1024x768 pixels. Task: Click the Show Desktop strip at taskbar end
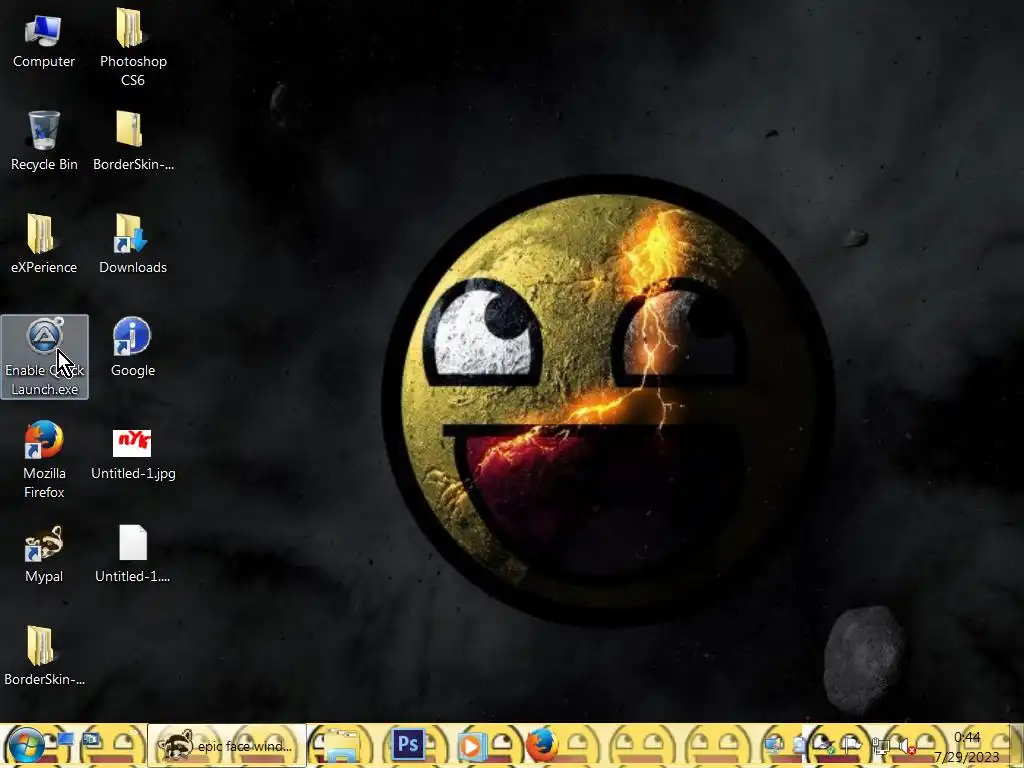coord(1016,744)
